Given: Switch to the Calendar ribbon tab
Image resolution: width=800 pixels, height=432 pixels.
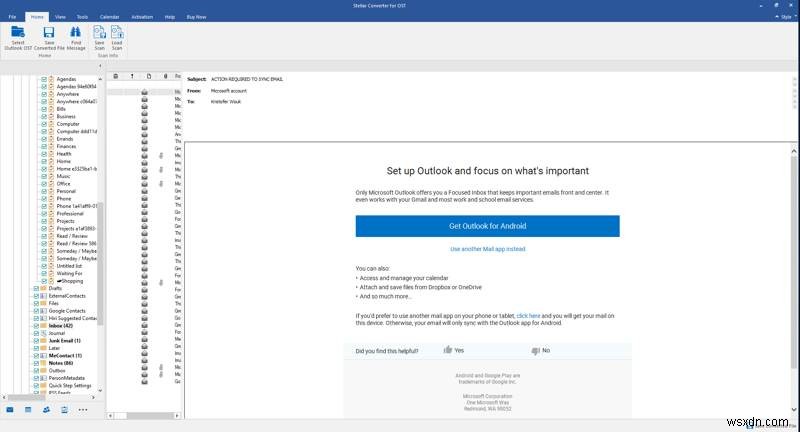Looking at the screenshot, I should coord(109,17).
